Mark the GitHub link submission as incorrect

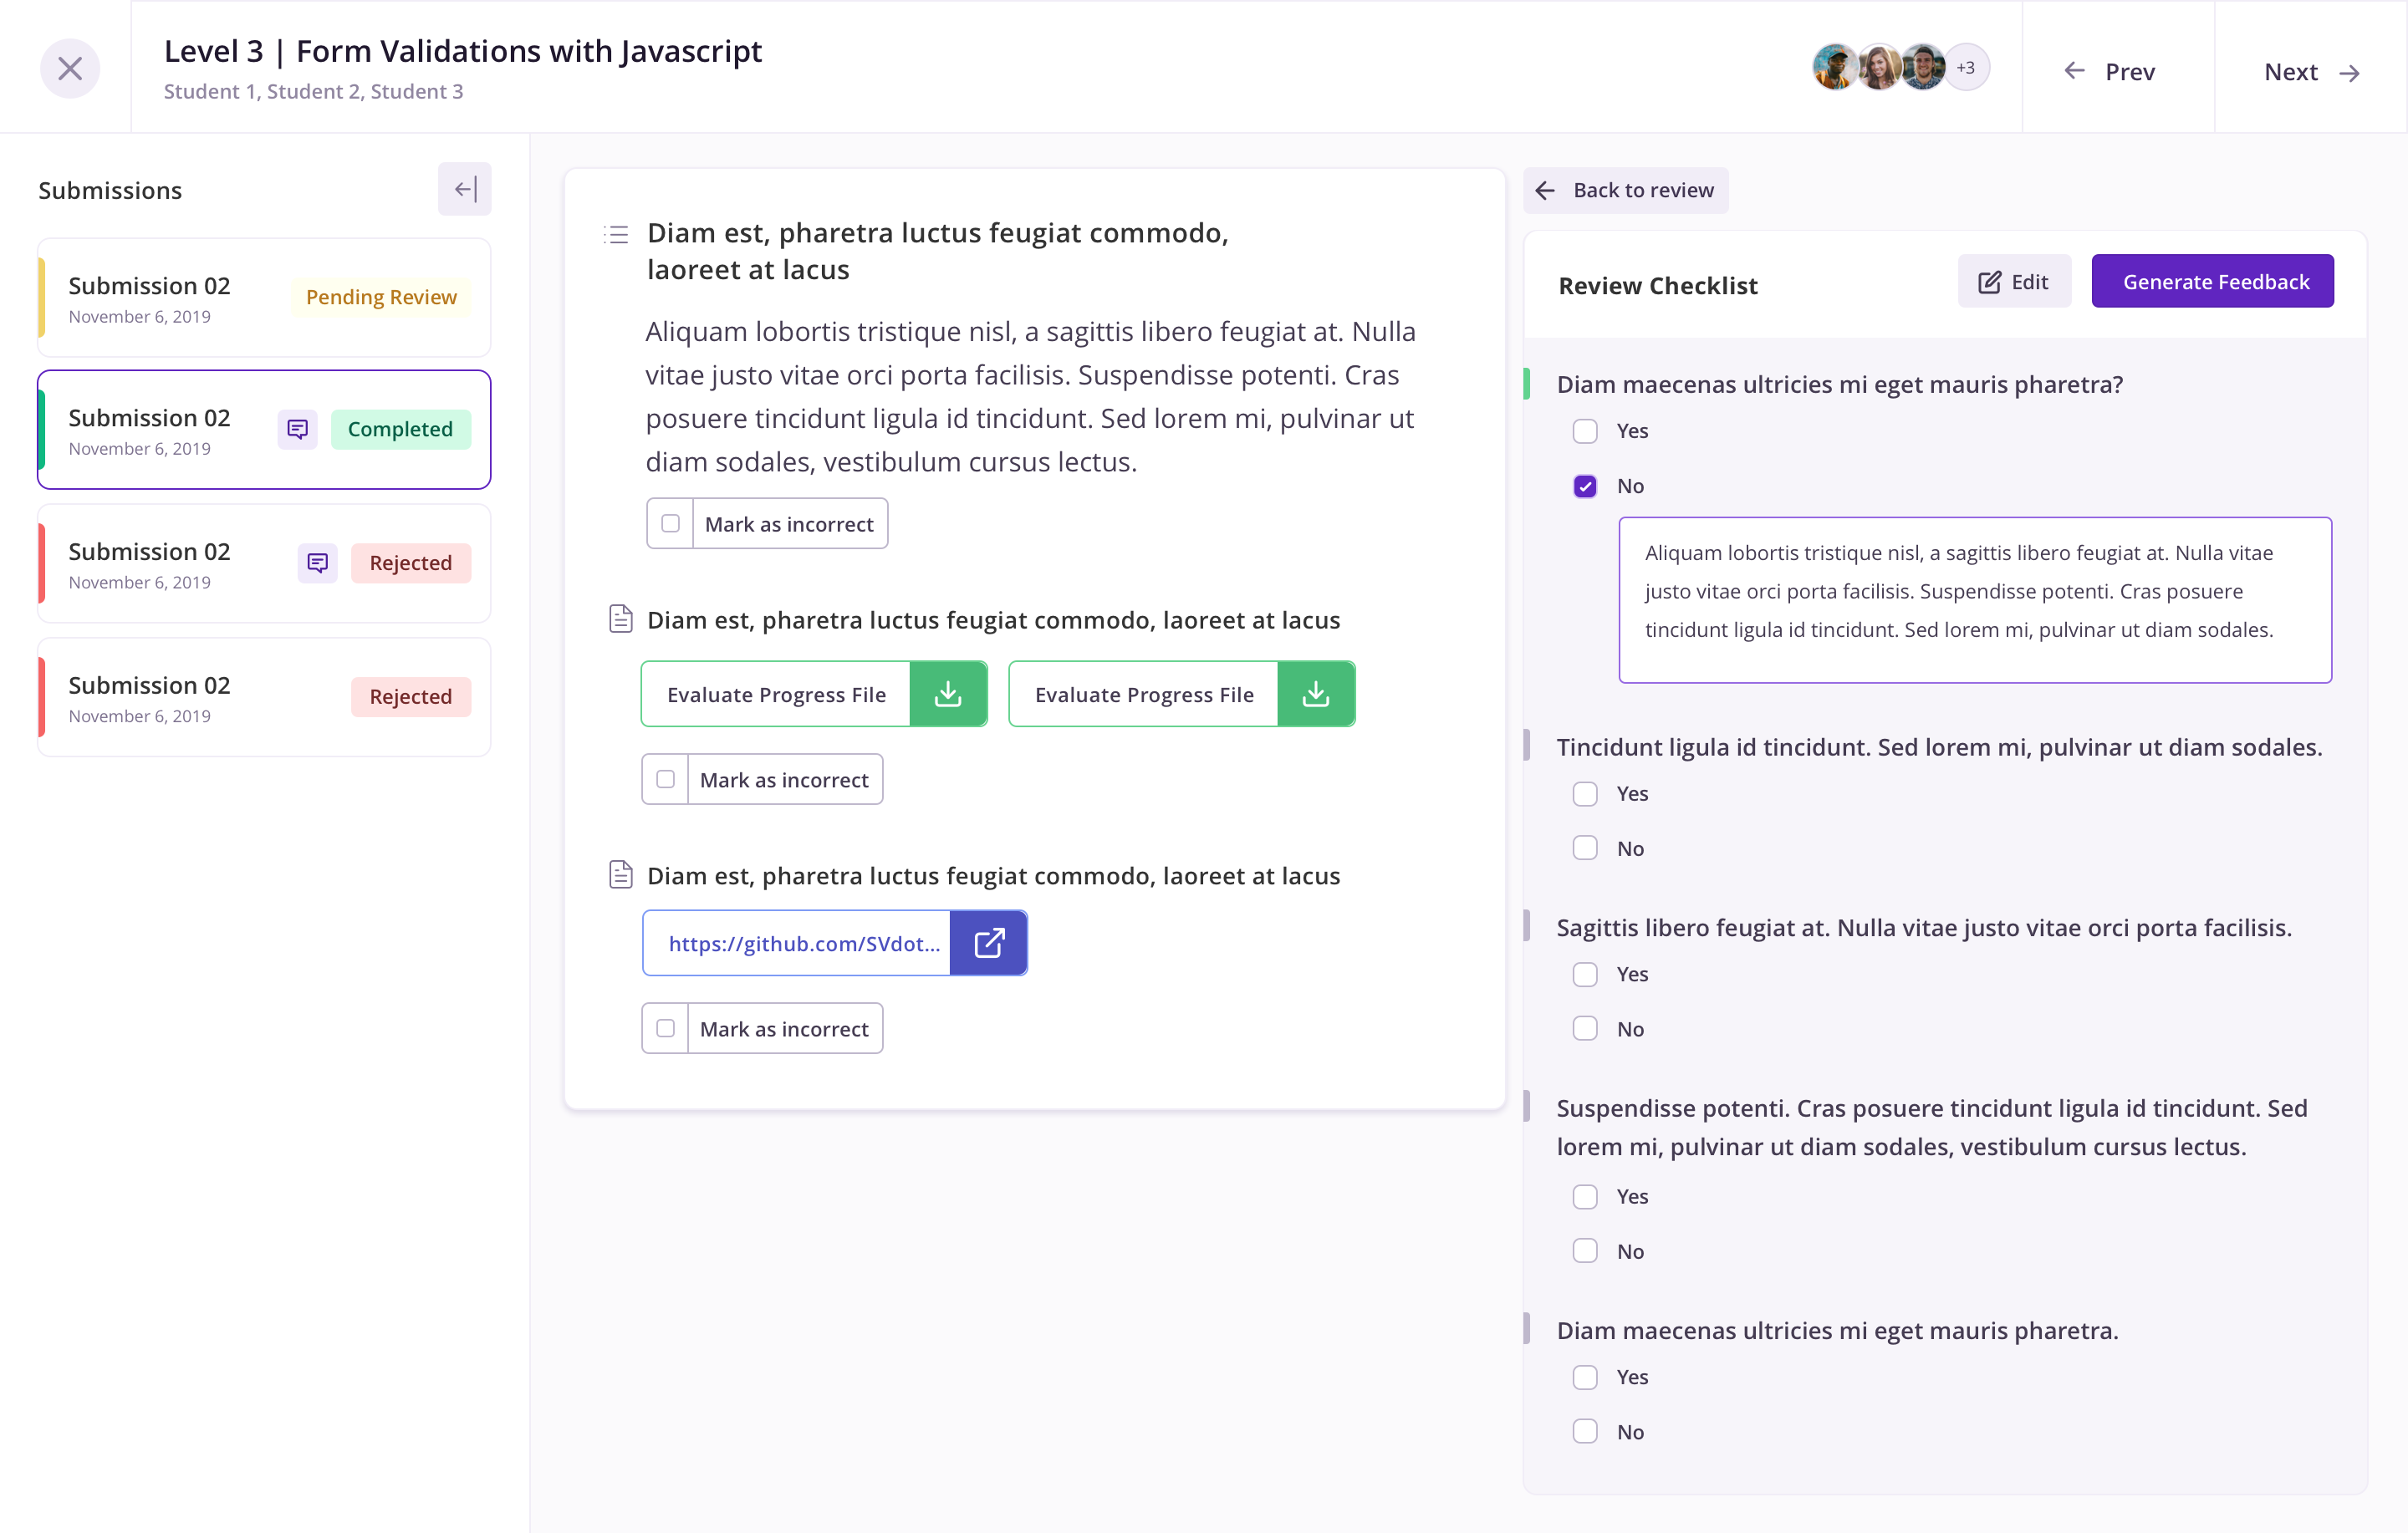(x=665, y=1027)
